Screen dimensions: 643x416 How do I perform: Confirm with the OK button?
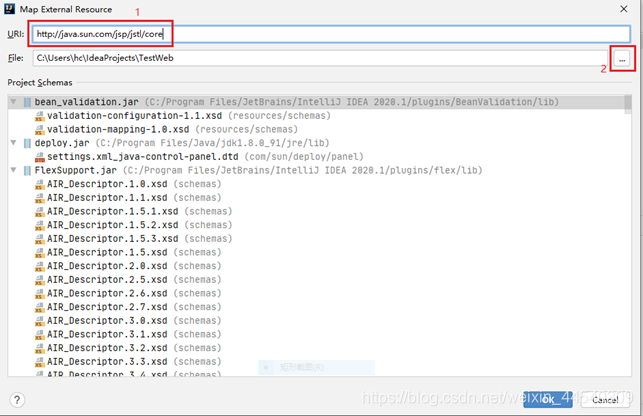pyautogui.click(x=548, y=399)
